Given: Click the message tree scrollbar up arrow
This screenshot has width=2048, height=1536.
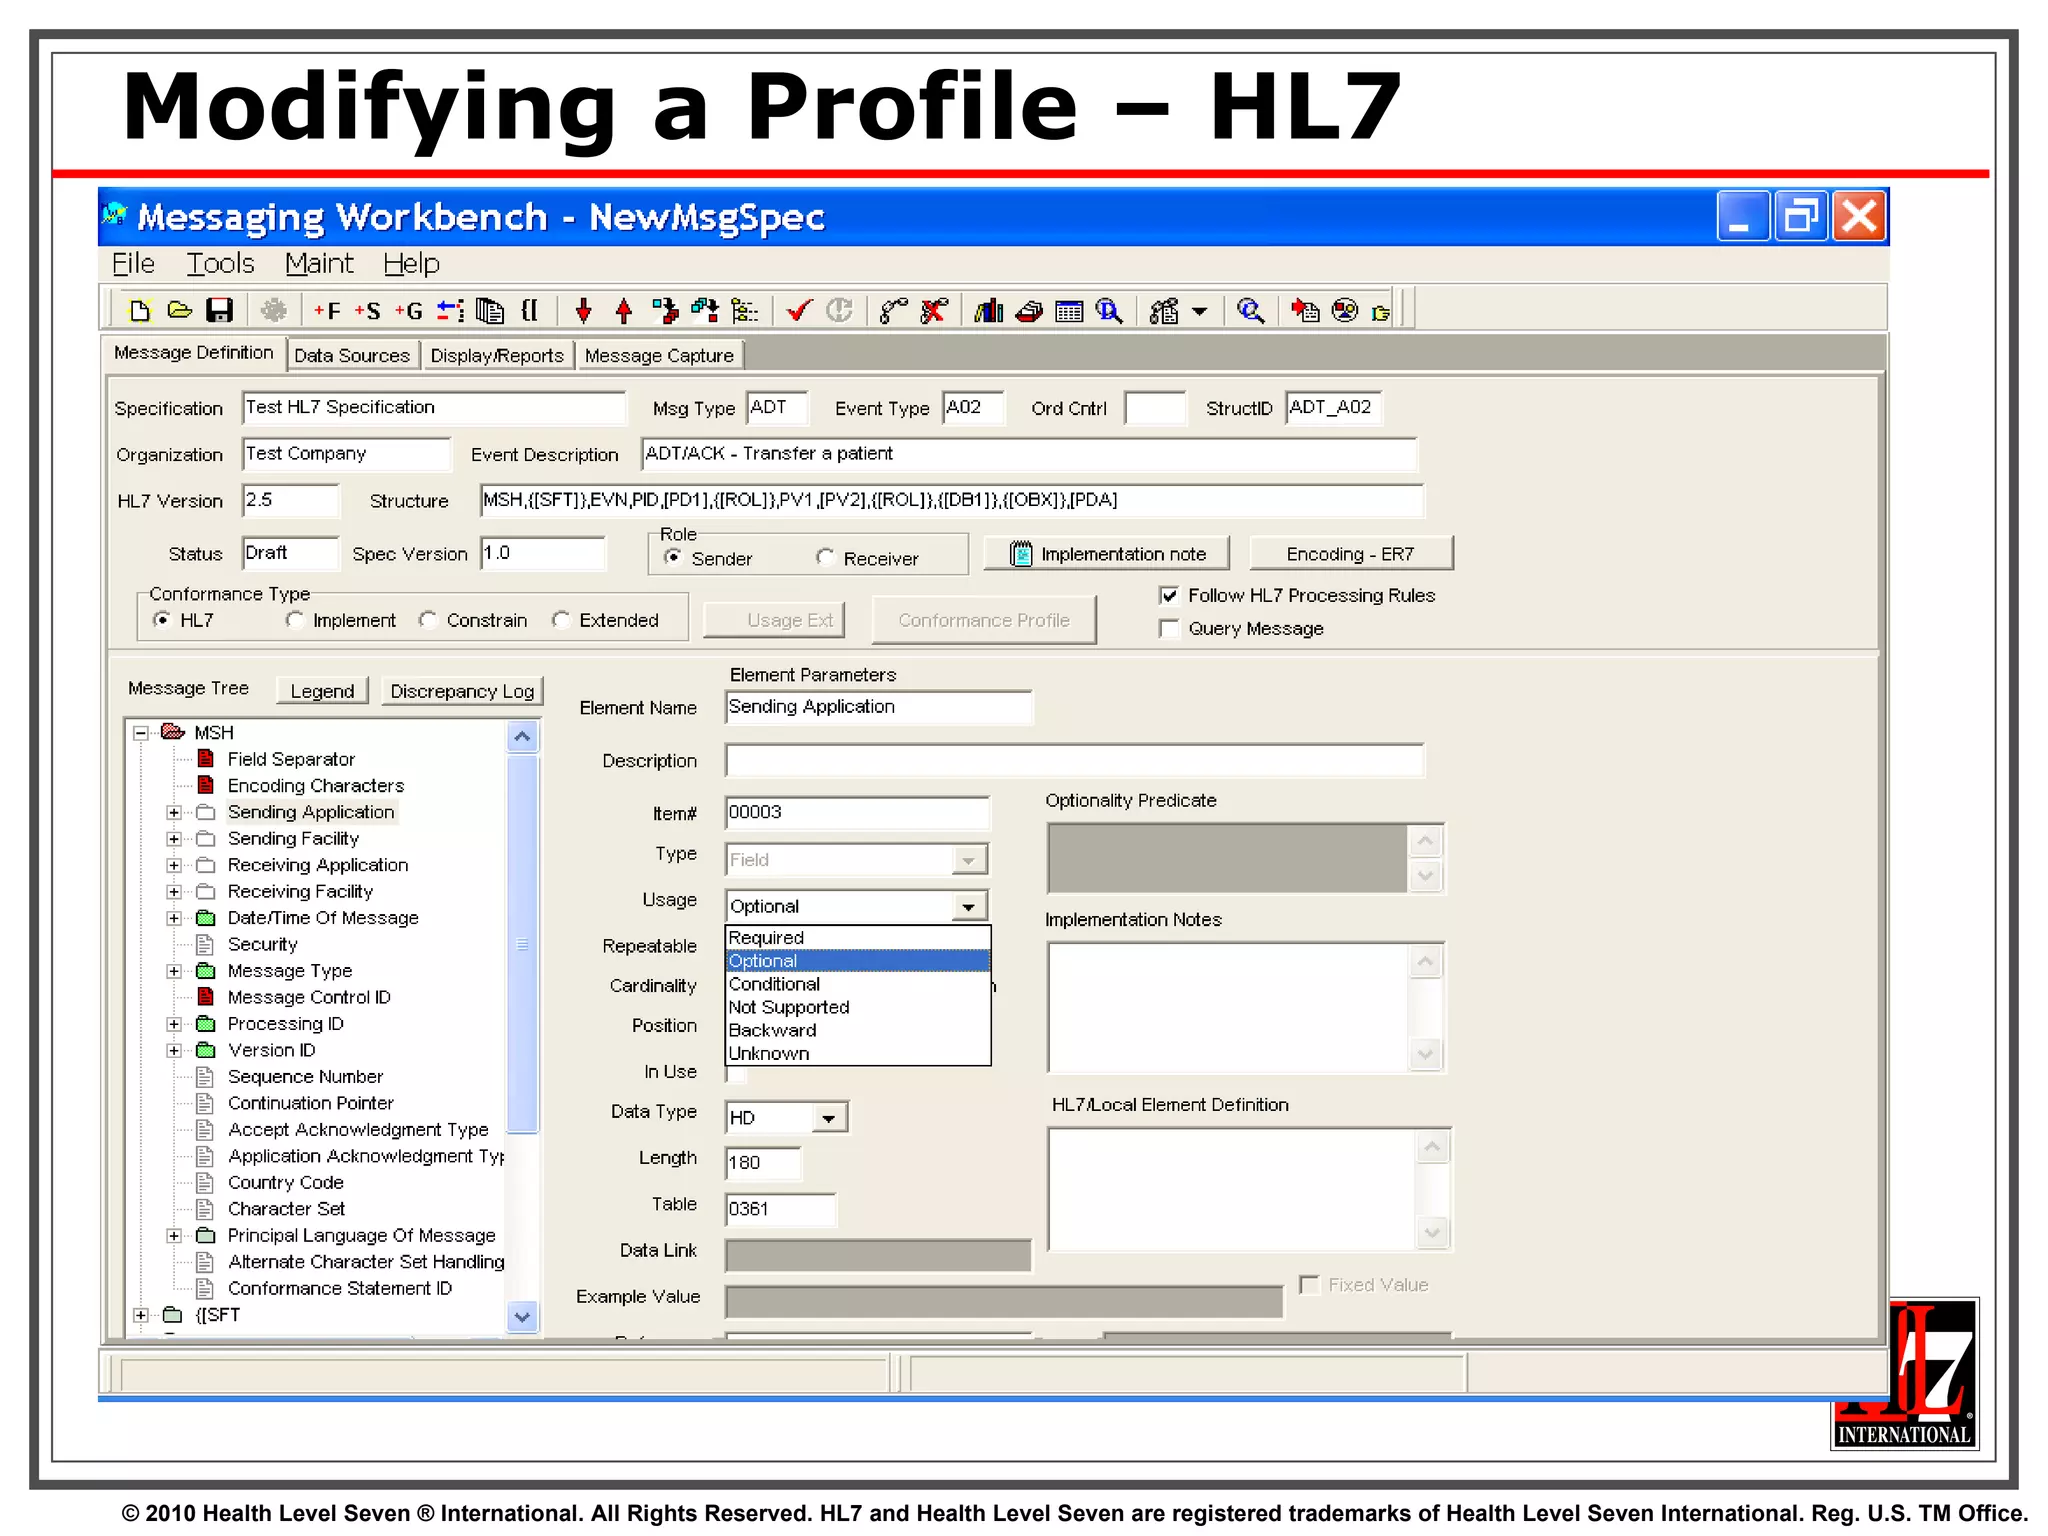Looking at the screenshot, I should pos(522,738).
